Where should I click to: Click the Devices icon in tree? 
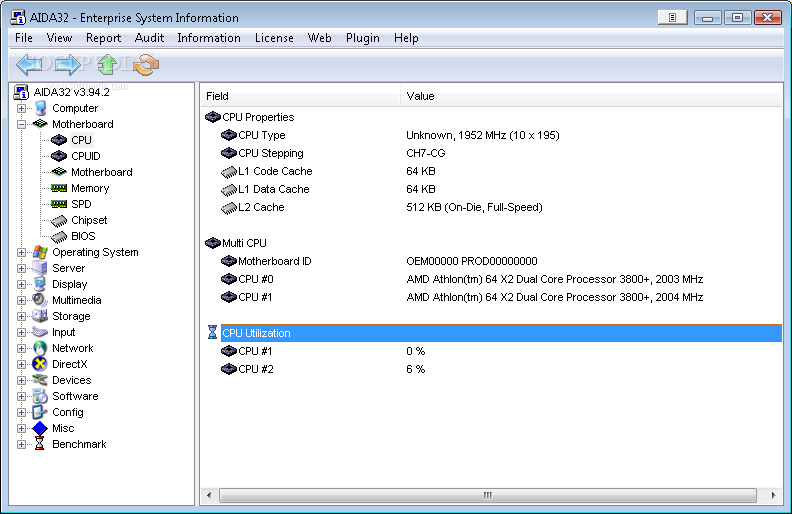pos(40,380)
